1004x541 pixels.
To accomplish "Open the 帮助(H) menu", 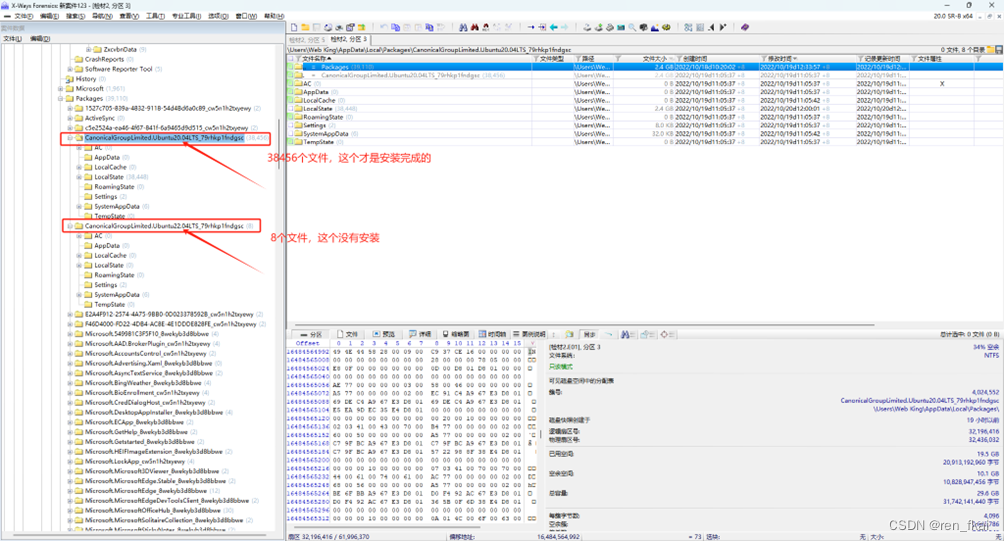I will point(274,16).
